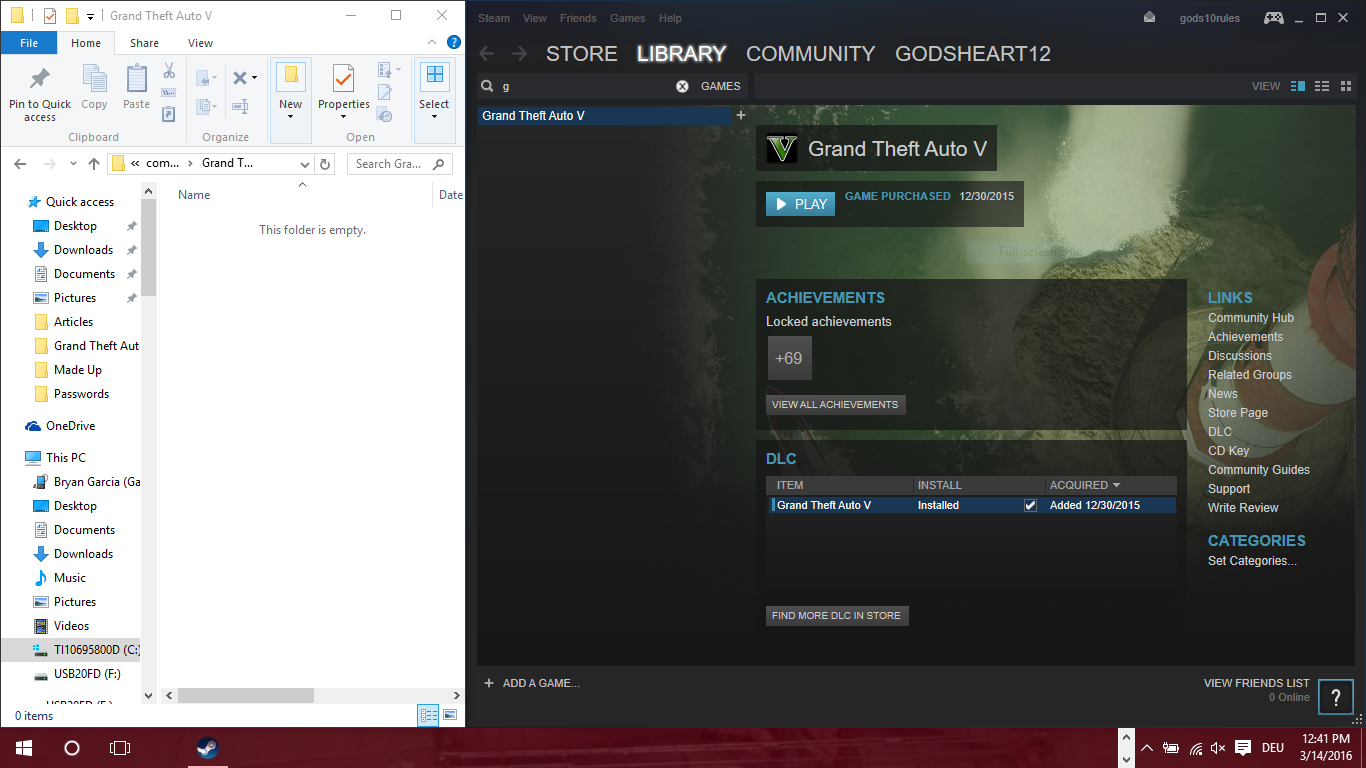Open the Windows Start menu

[24, 747]
